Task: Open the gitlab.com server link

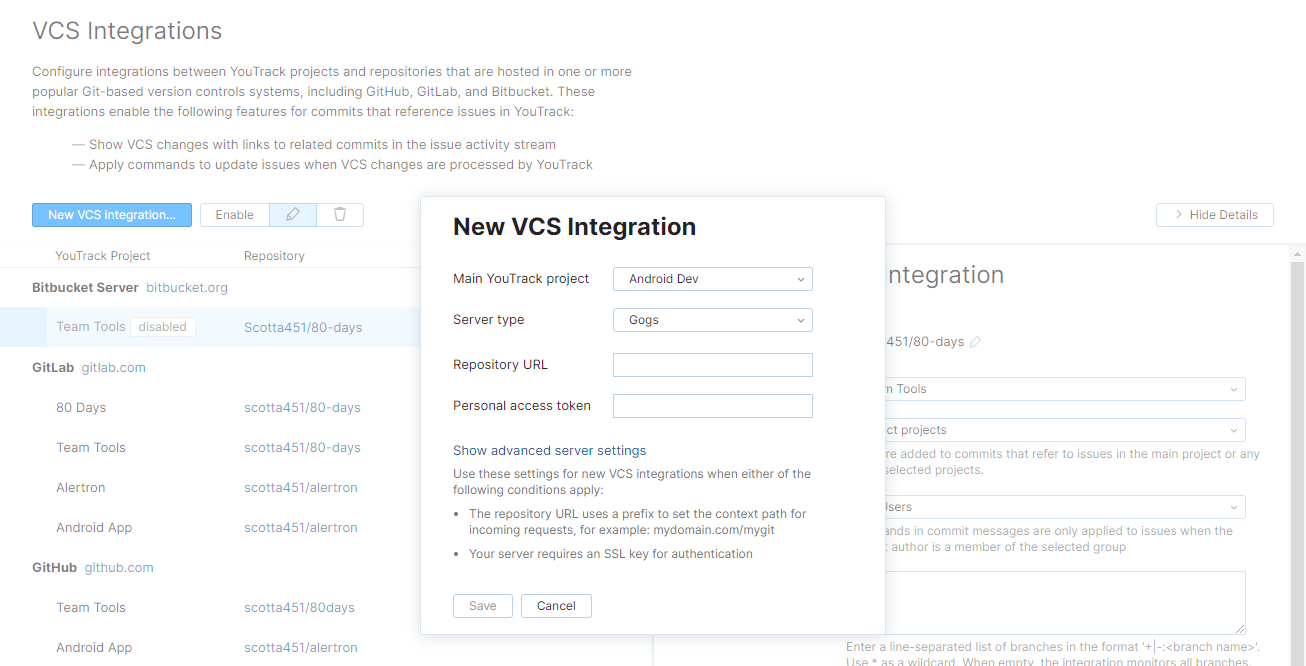Action: click(x=113, y=368)
